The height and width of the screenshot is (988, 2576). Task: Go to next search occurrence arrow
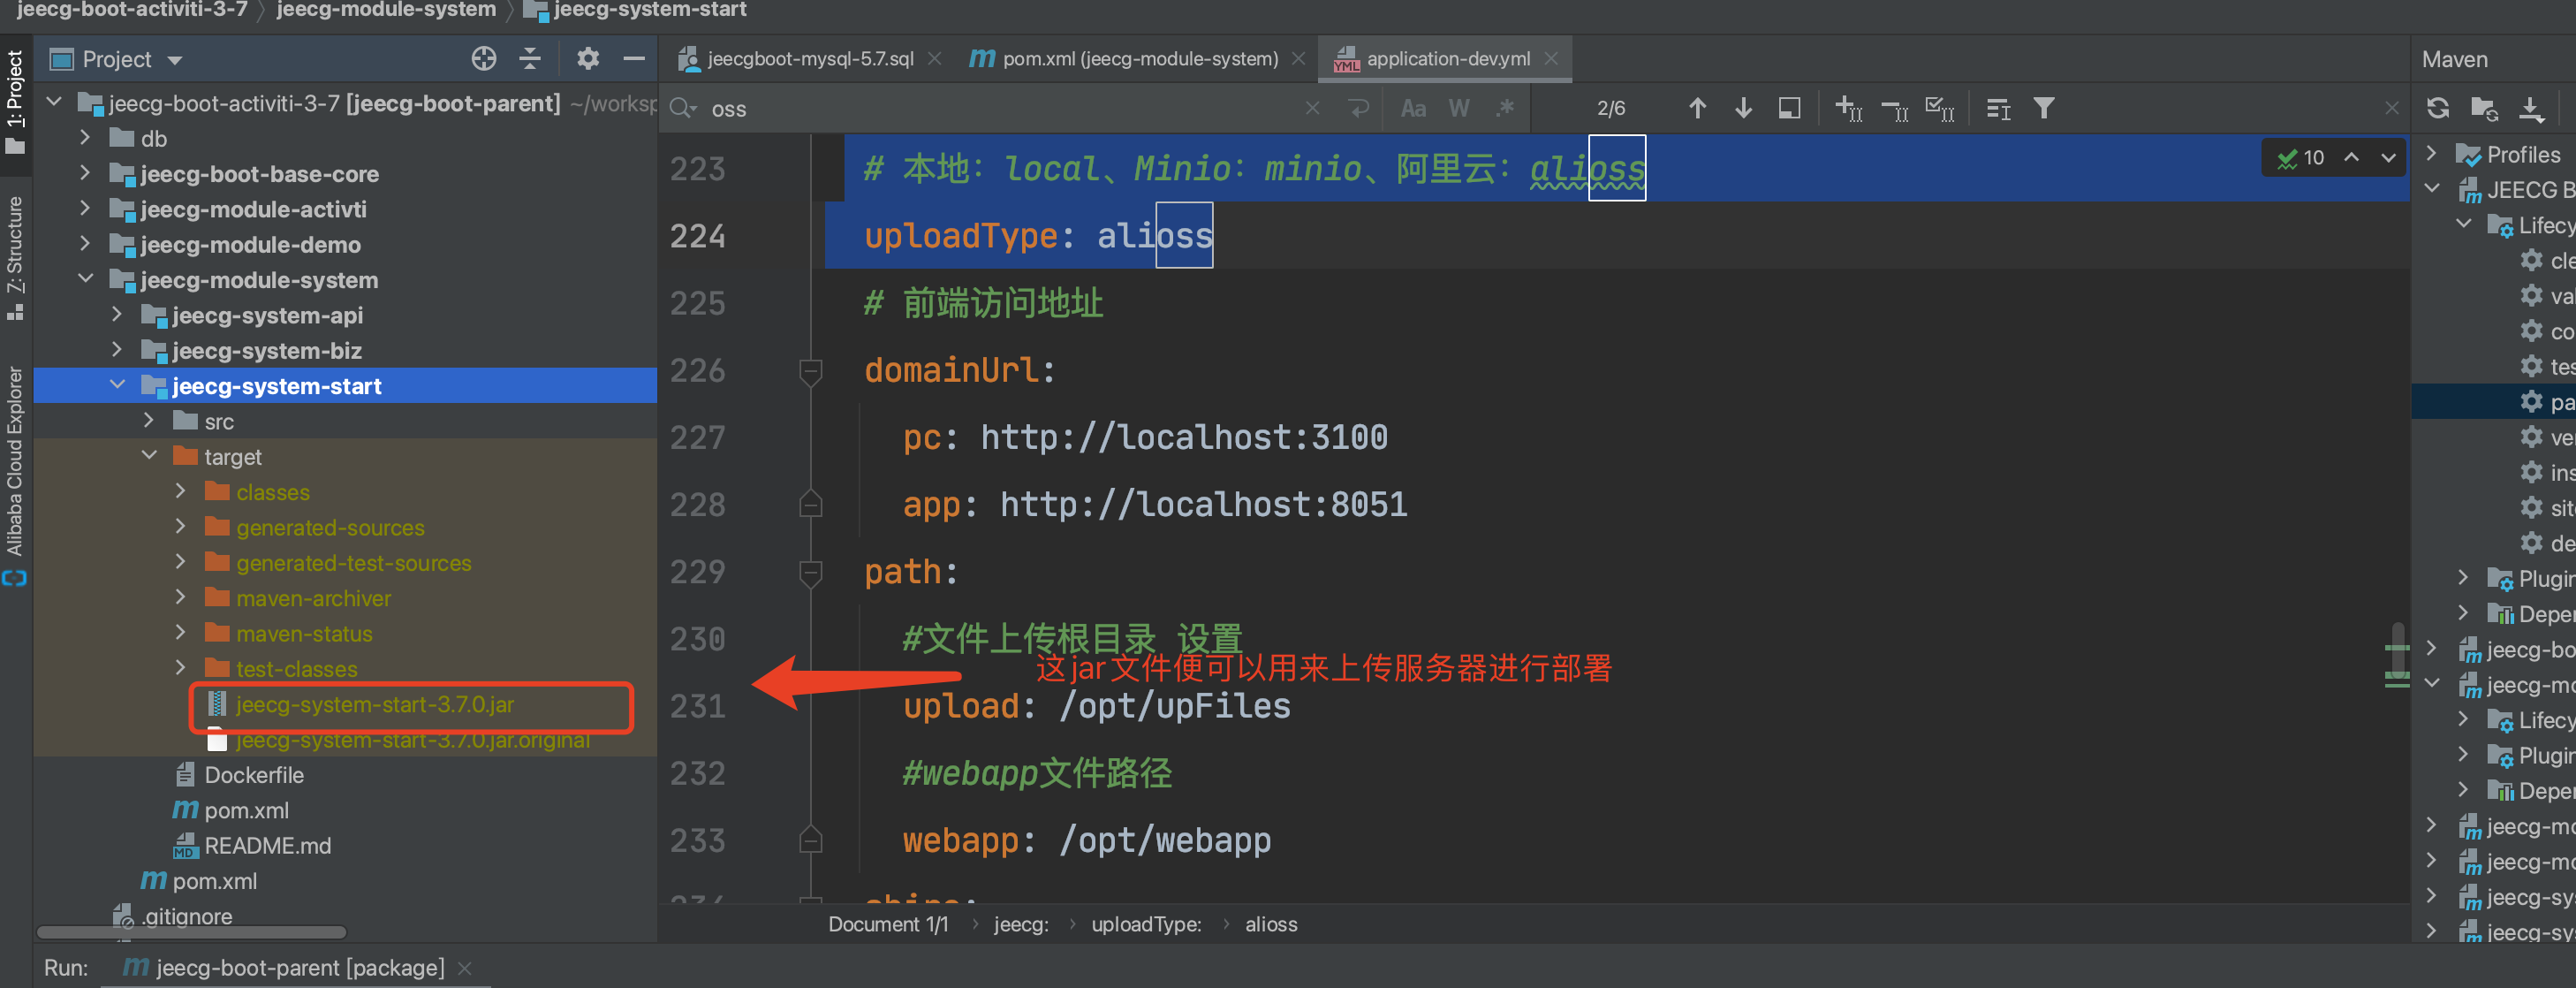tap(1743, 108)
